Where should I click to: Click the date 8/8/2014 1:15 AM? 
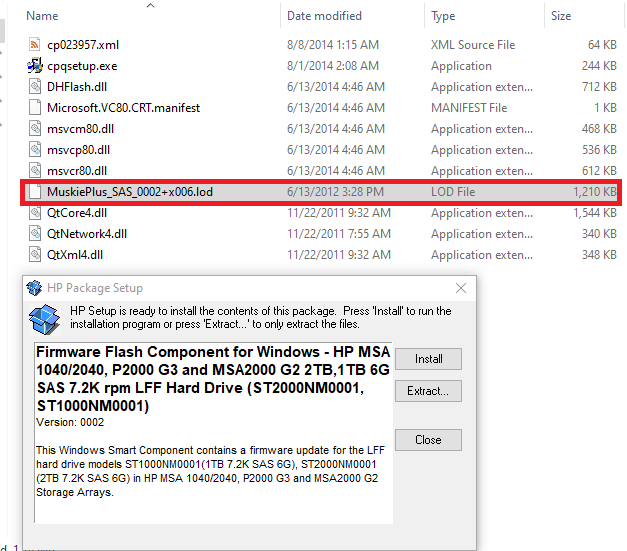point(333,44)
